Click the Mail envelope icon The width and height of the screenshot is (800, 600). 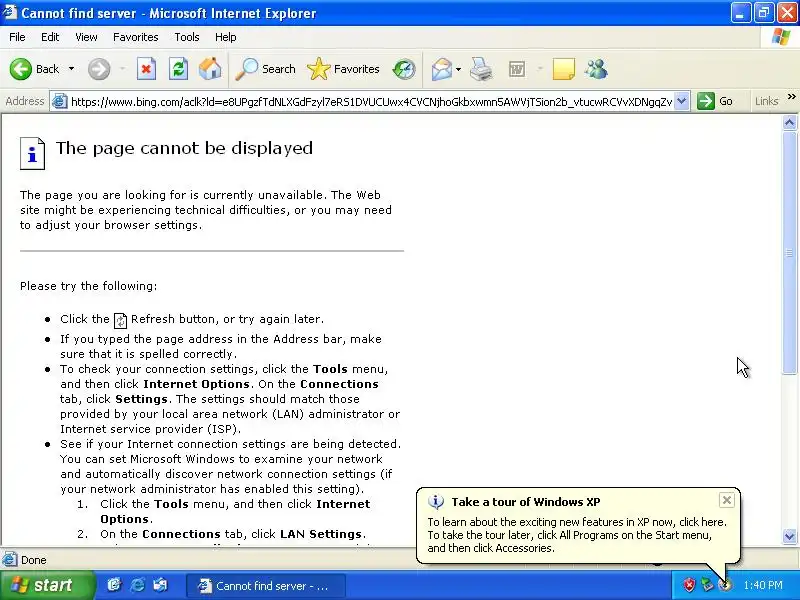pyautogui.click(x=441, y=69)
